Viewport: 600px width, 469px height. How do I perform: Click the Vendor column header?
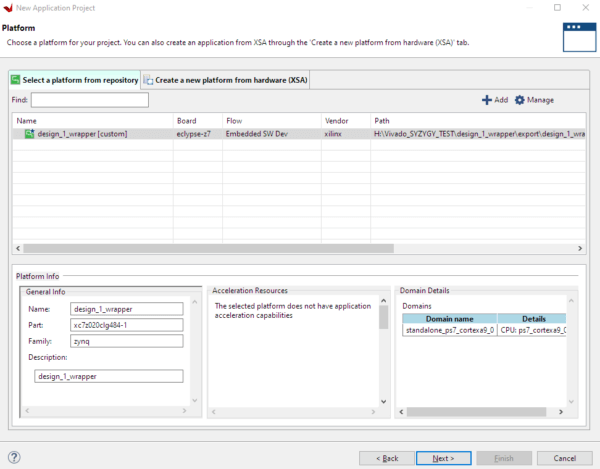point(336,121)
